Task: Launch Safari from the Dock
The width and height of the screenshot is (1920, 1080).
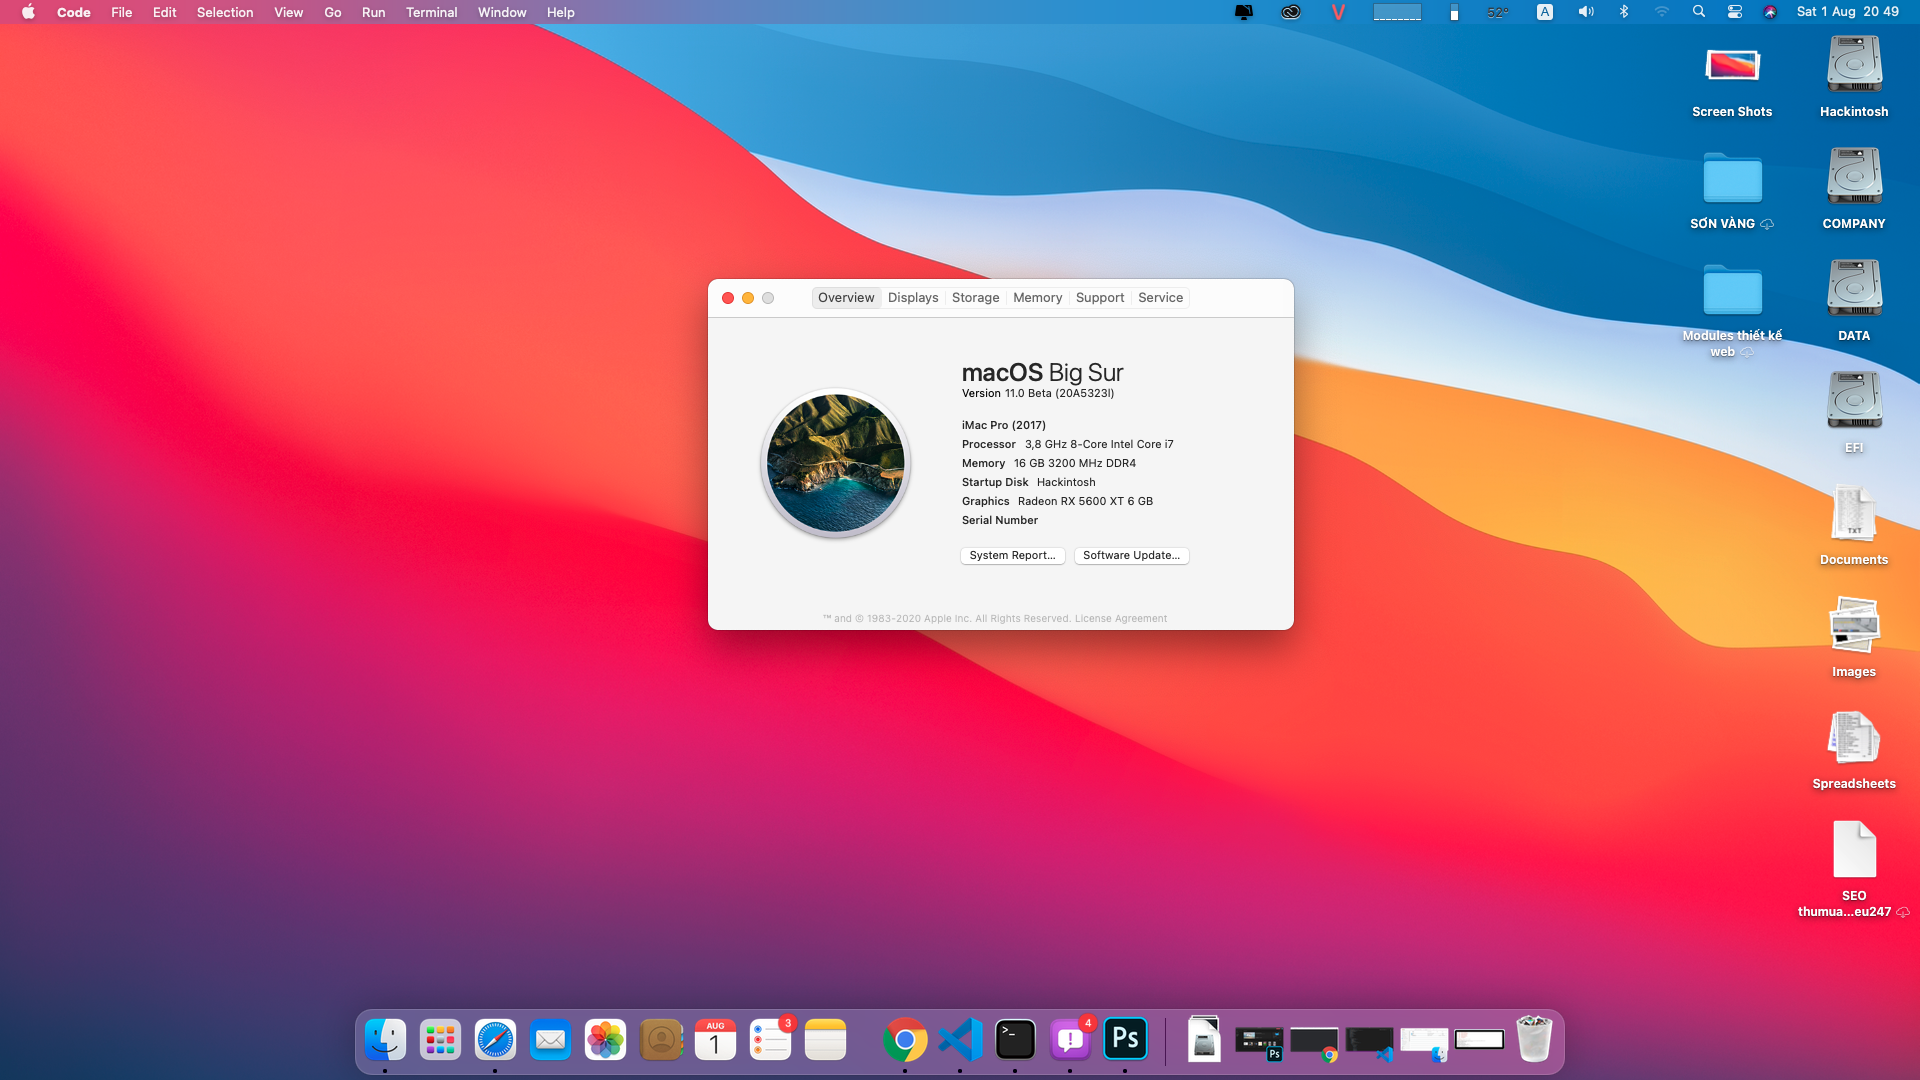Action: click(x=495, y=1040)
